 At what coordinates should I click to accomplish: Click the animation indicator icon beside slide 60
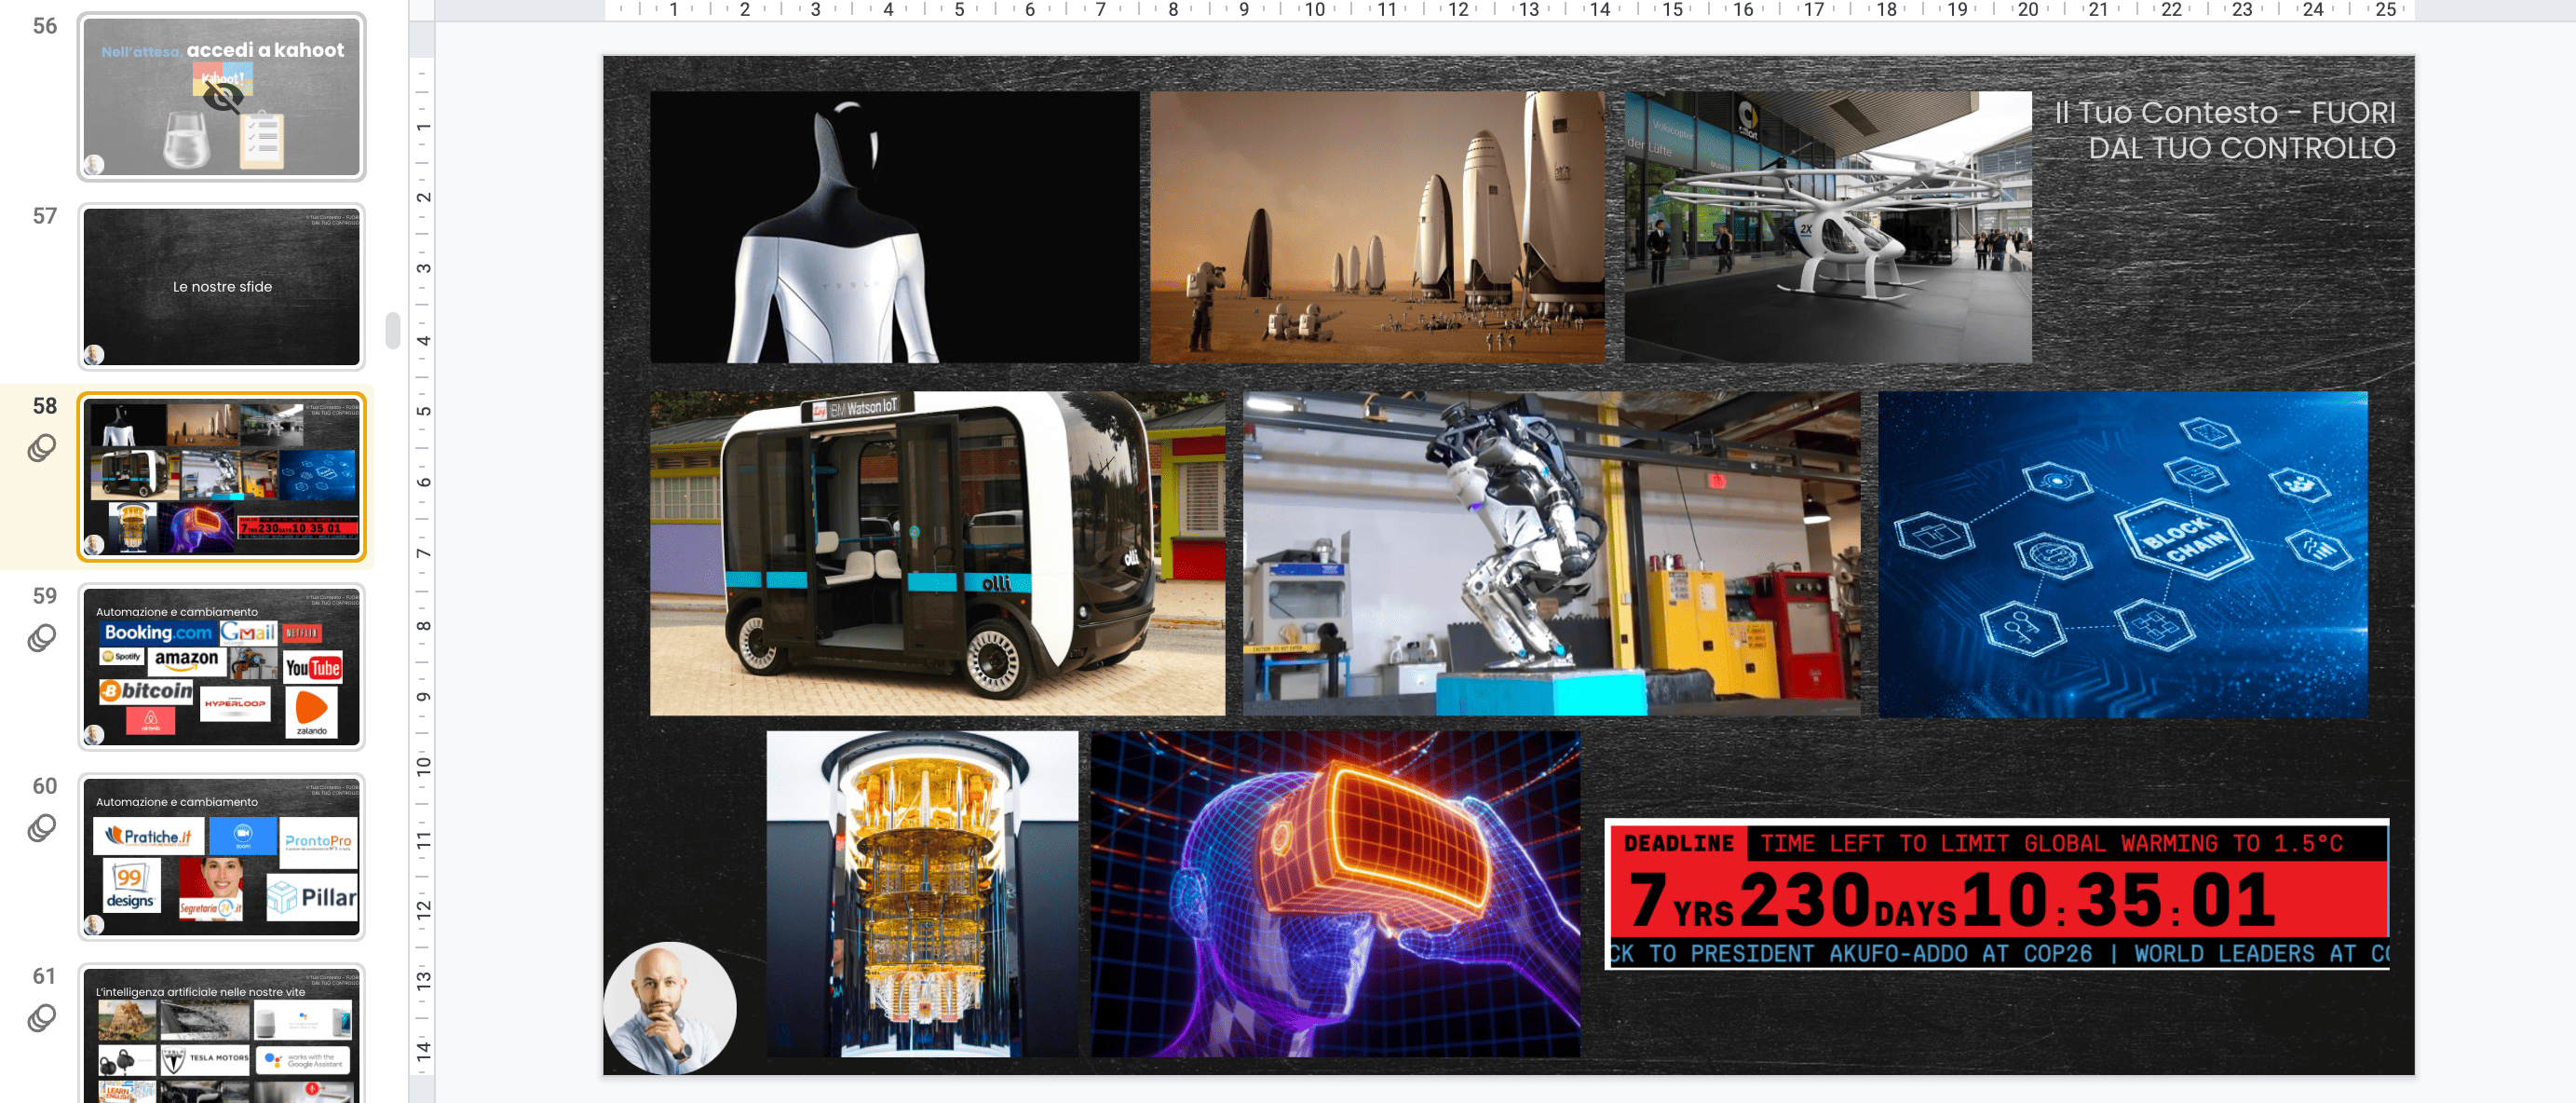coord(41,828)
